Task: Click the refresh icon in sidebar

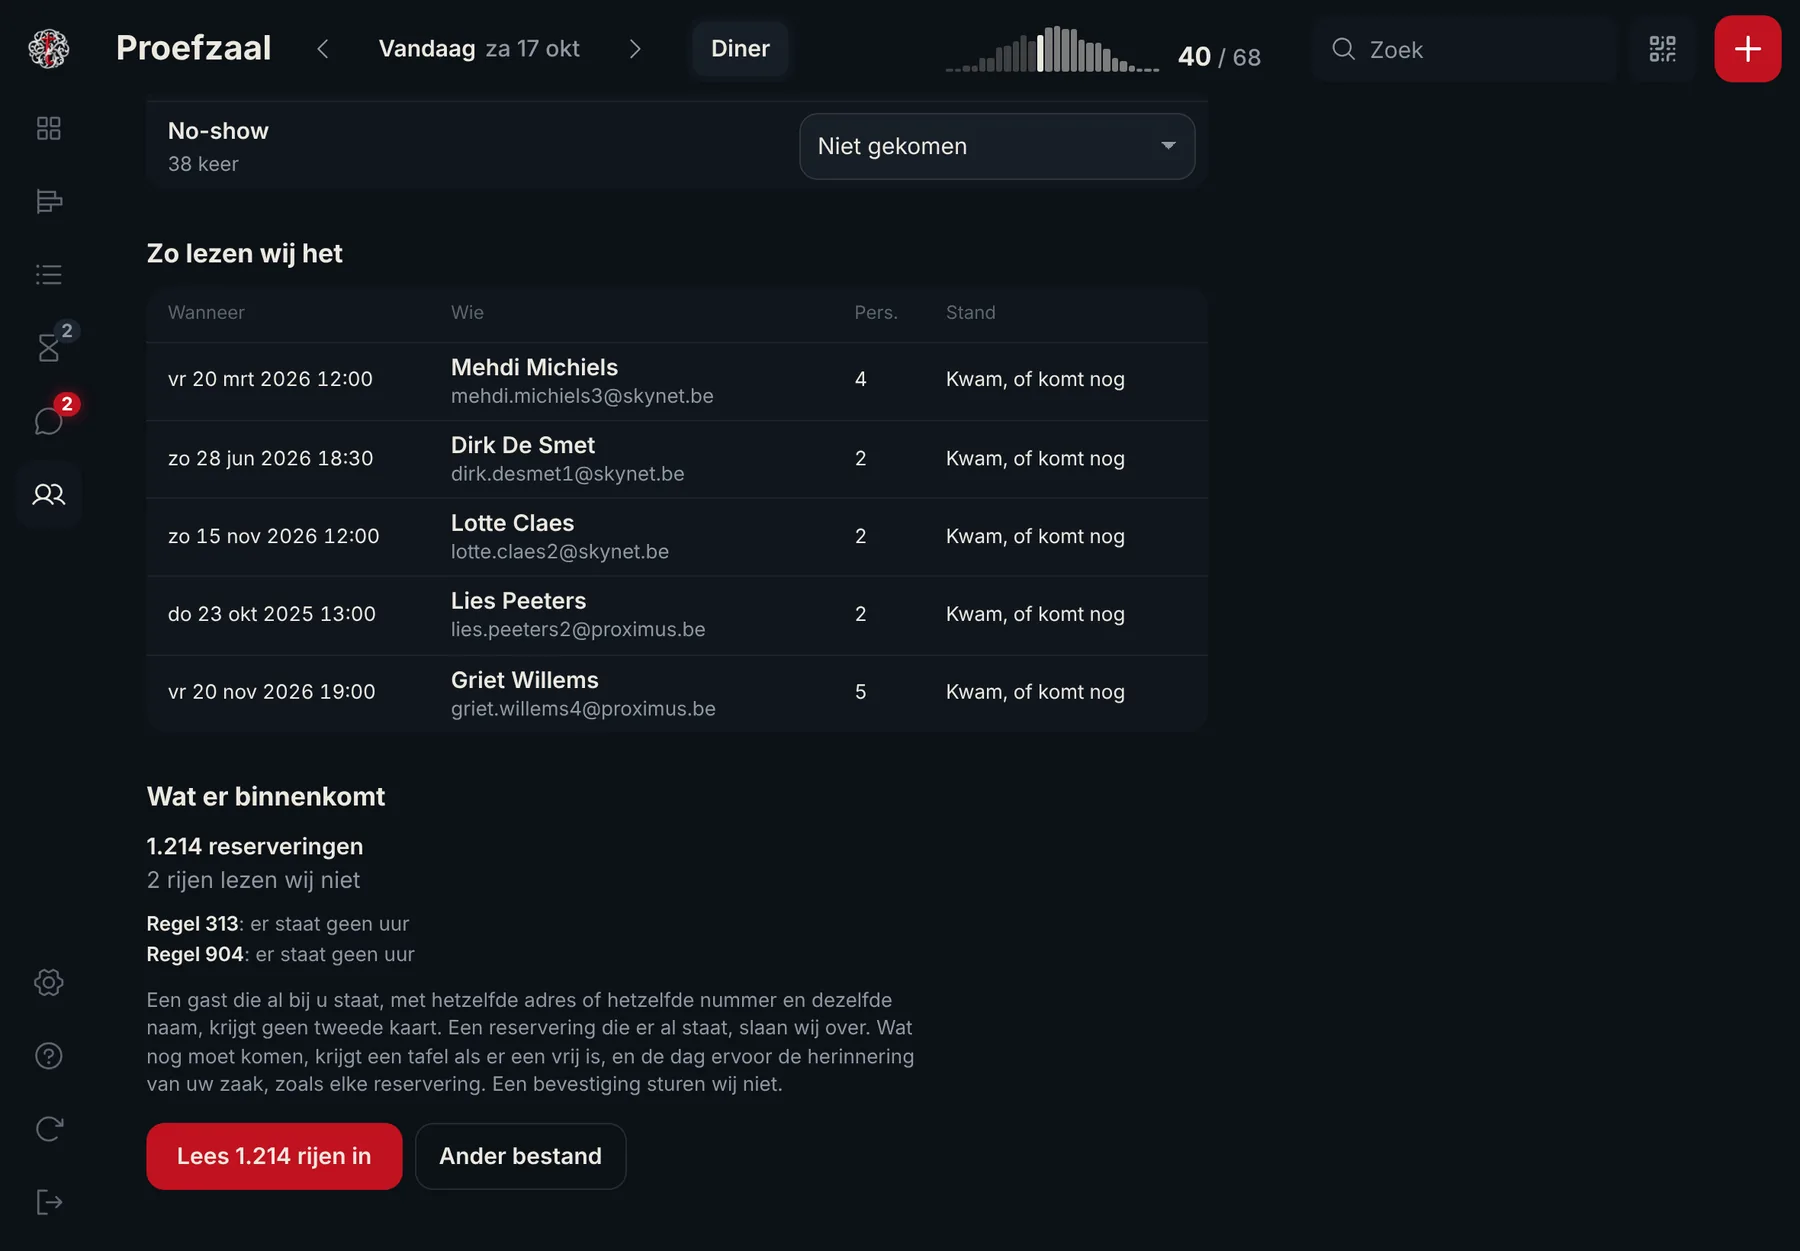Action: 48,1129
